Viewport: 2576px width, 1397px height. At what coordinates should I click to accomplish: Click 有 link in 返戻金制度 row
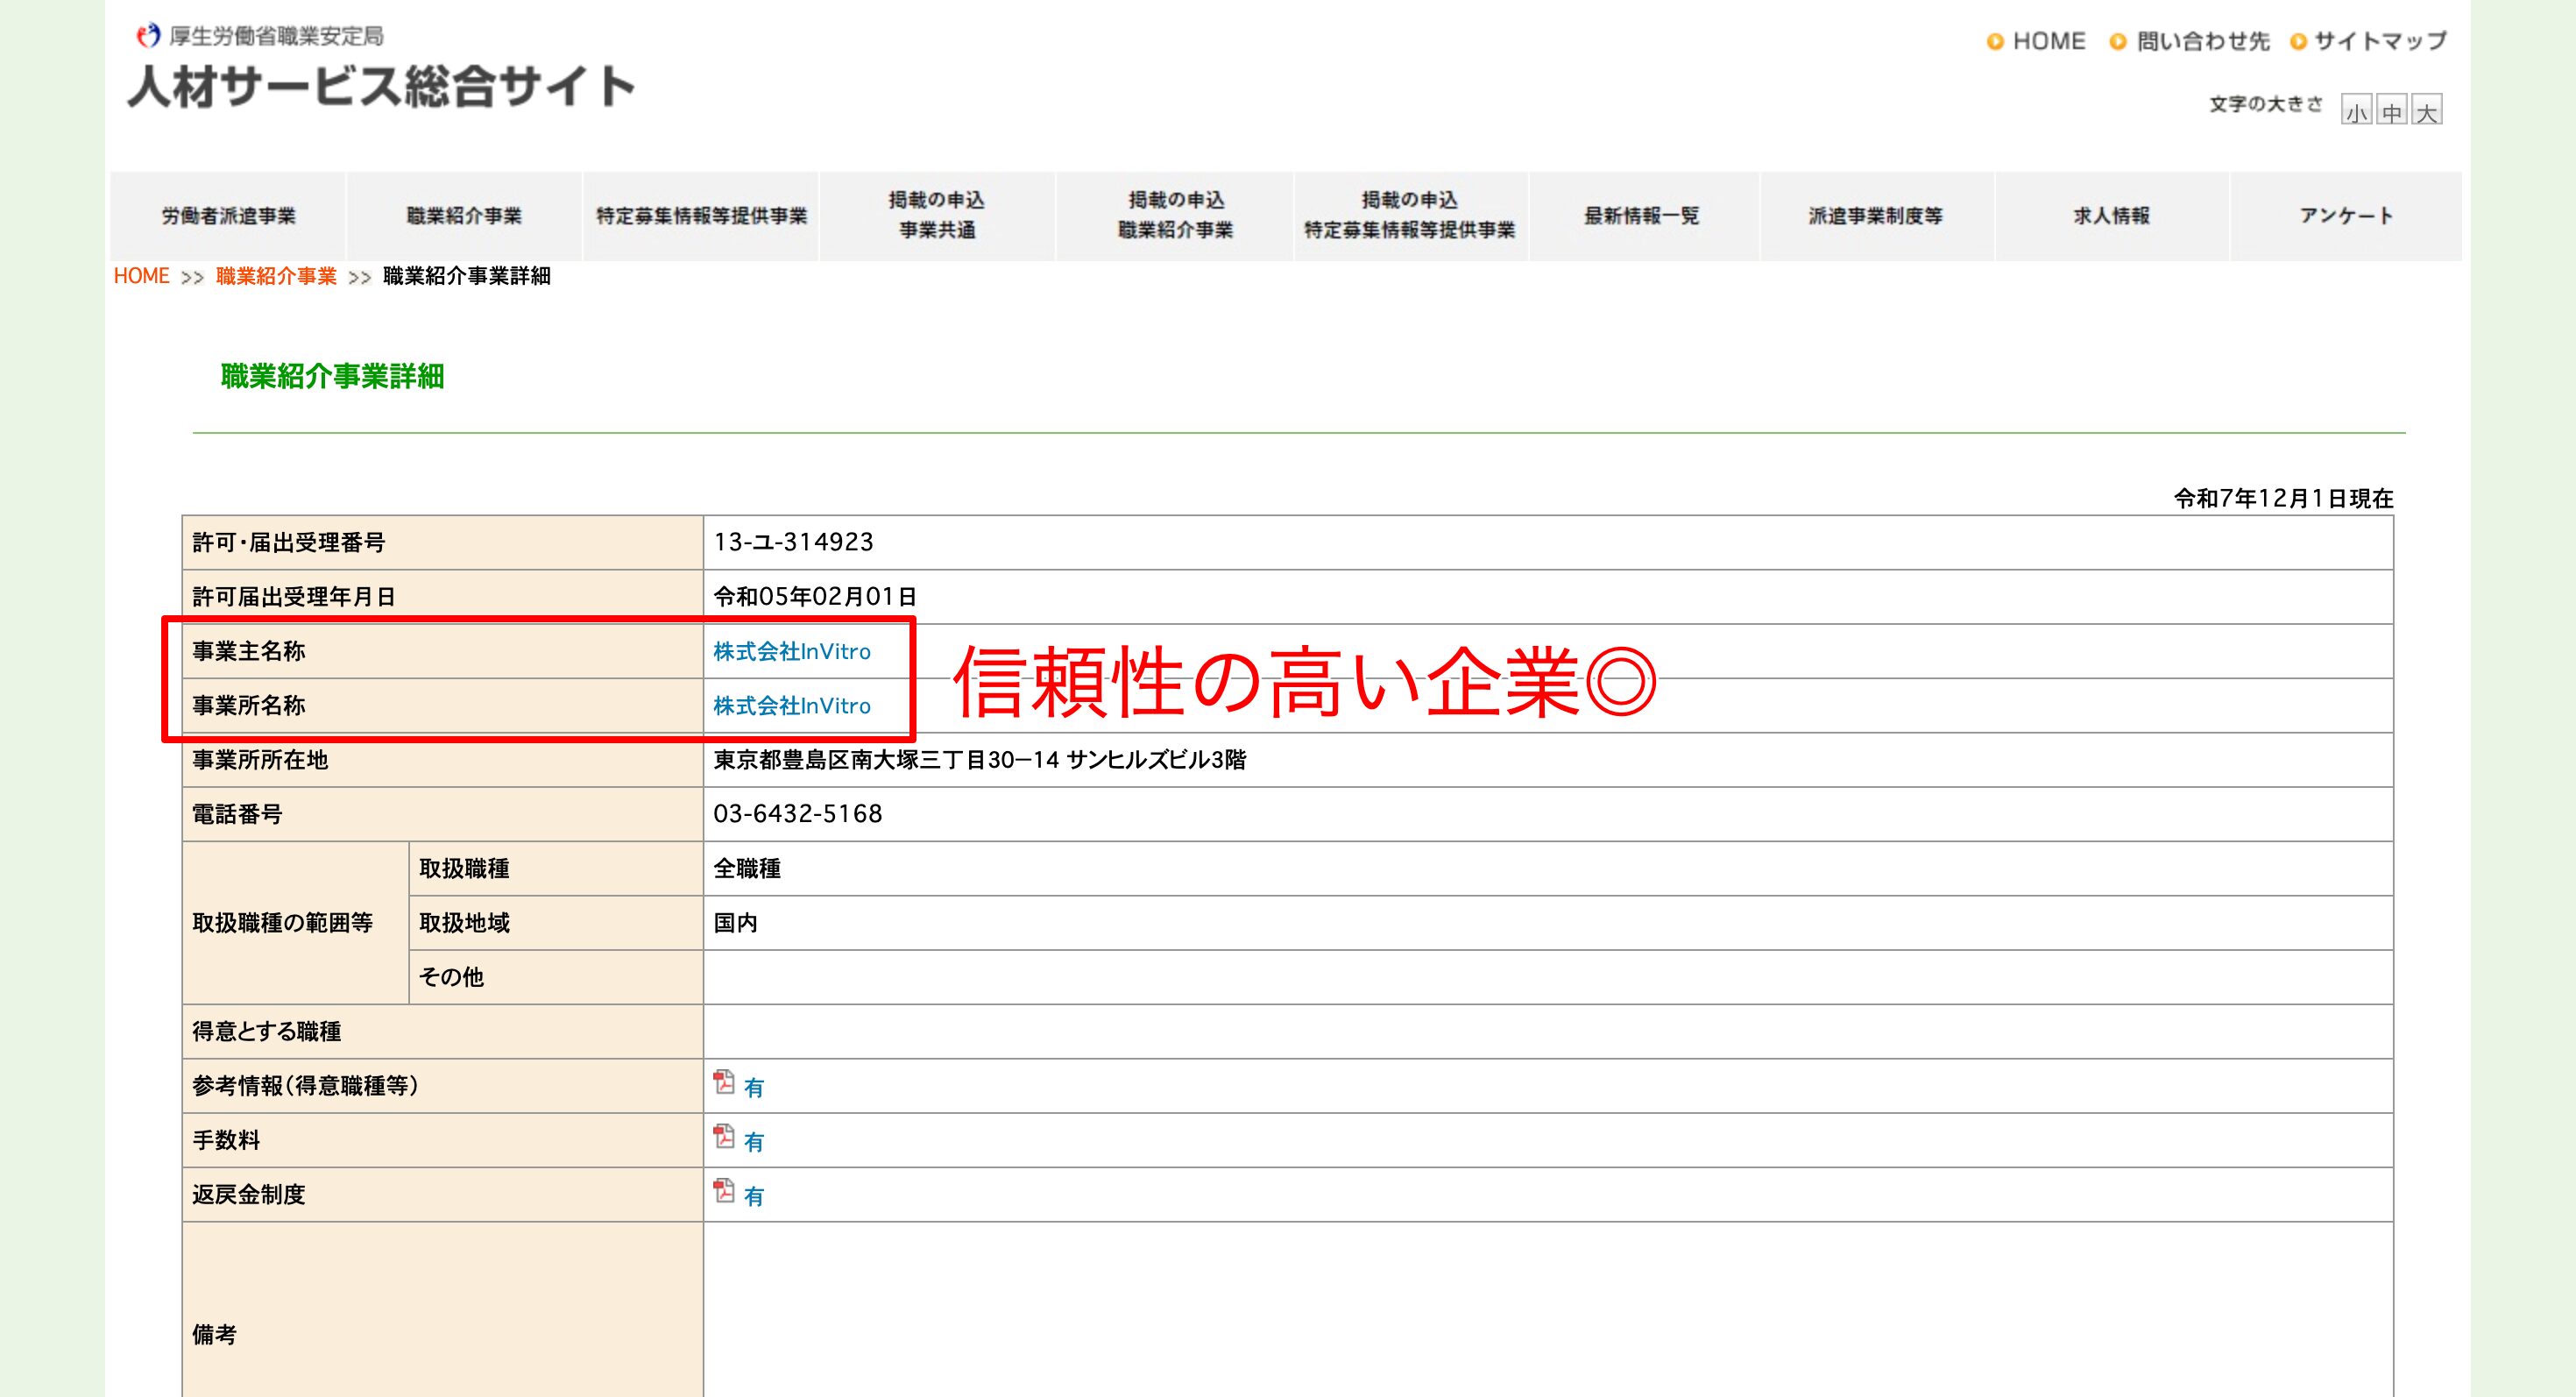(x=754, y=1196)
